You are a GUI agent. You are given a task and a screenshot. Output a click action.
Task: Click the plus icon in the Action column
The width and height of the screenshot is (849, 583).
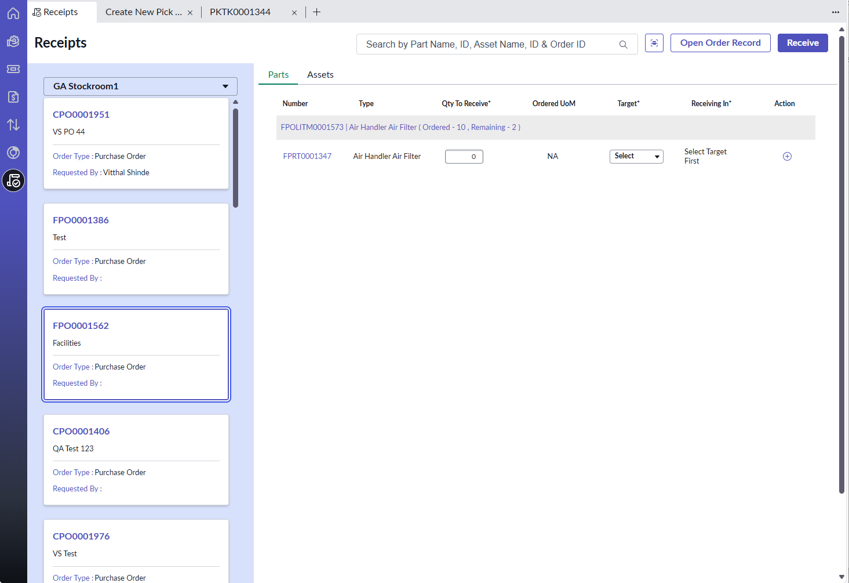[787, 157]
